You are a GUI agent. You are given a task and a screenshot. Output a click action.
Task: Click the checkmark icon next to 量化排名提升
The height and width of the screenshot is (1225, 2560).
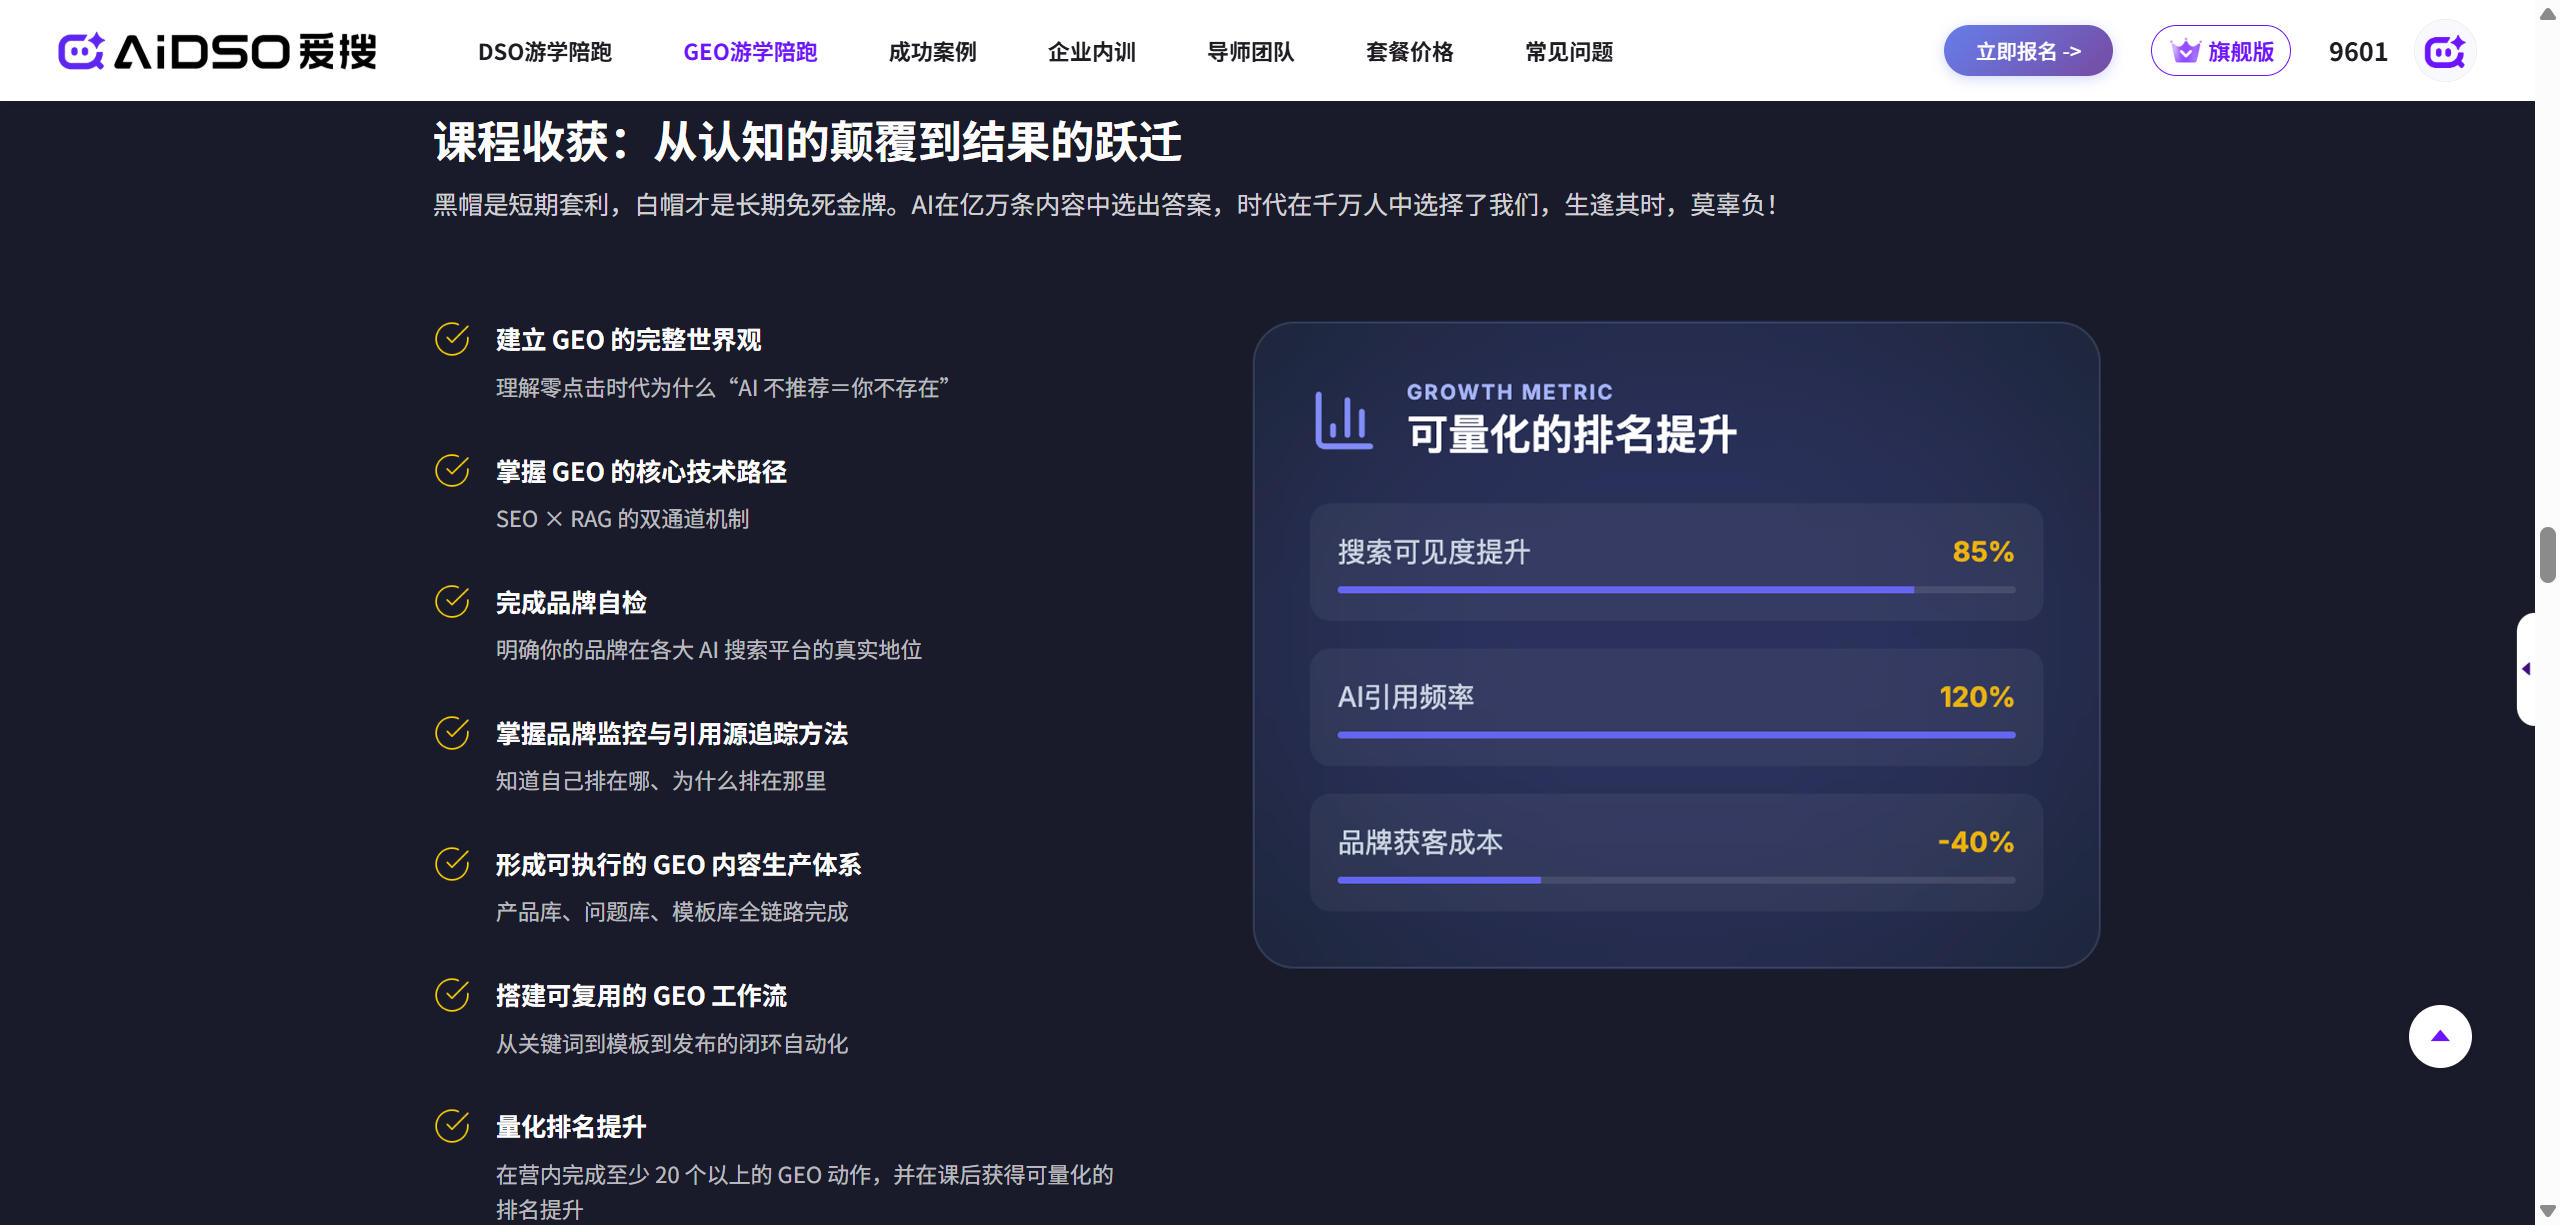[x=452, y=1126]
